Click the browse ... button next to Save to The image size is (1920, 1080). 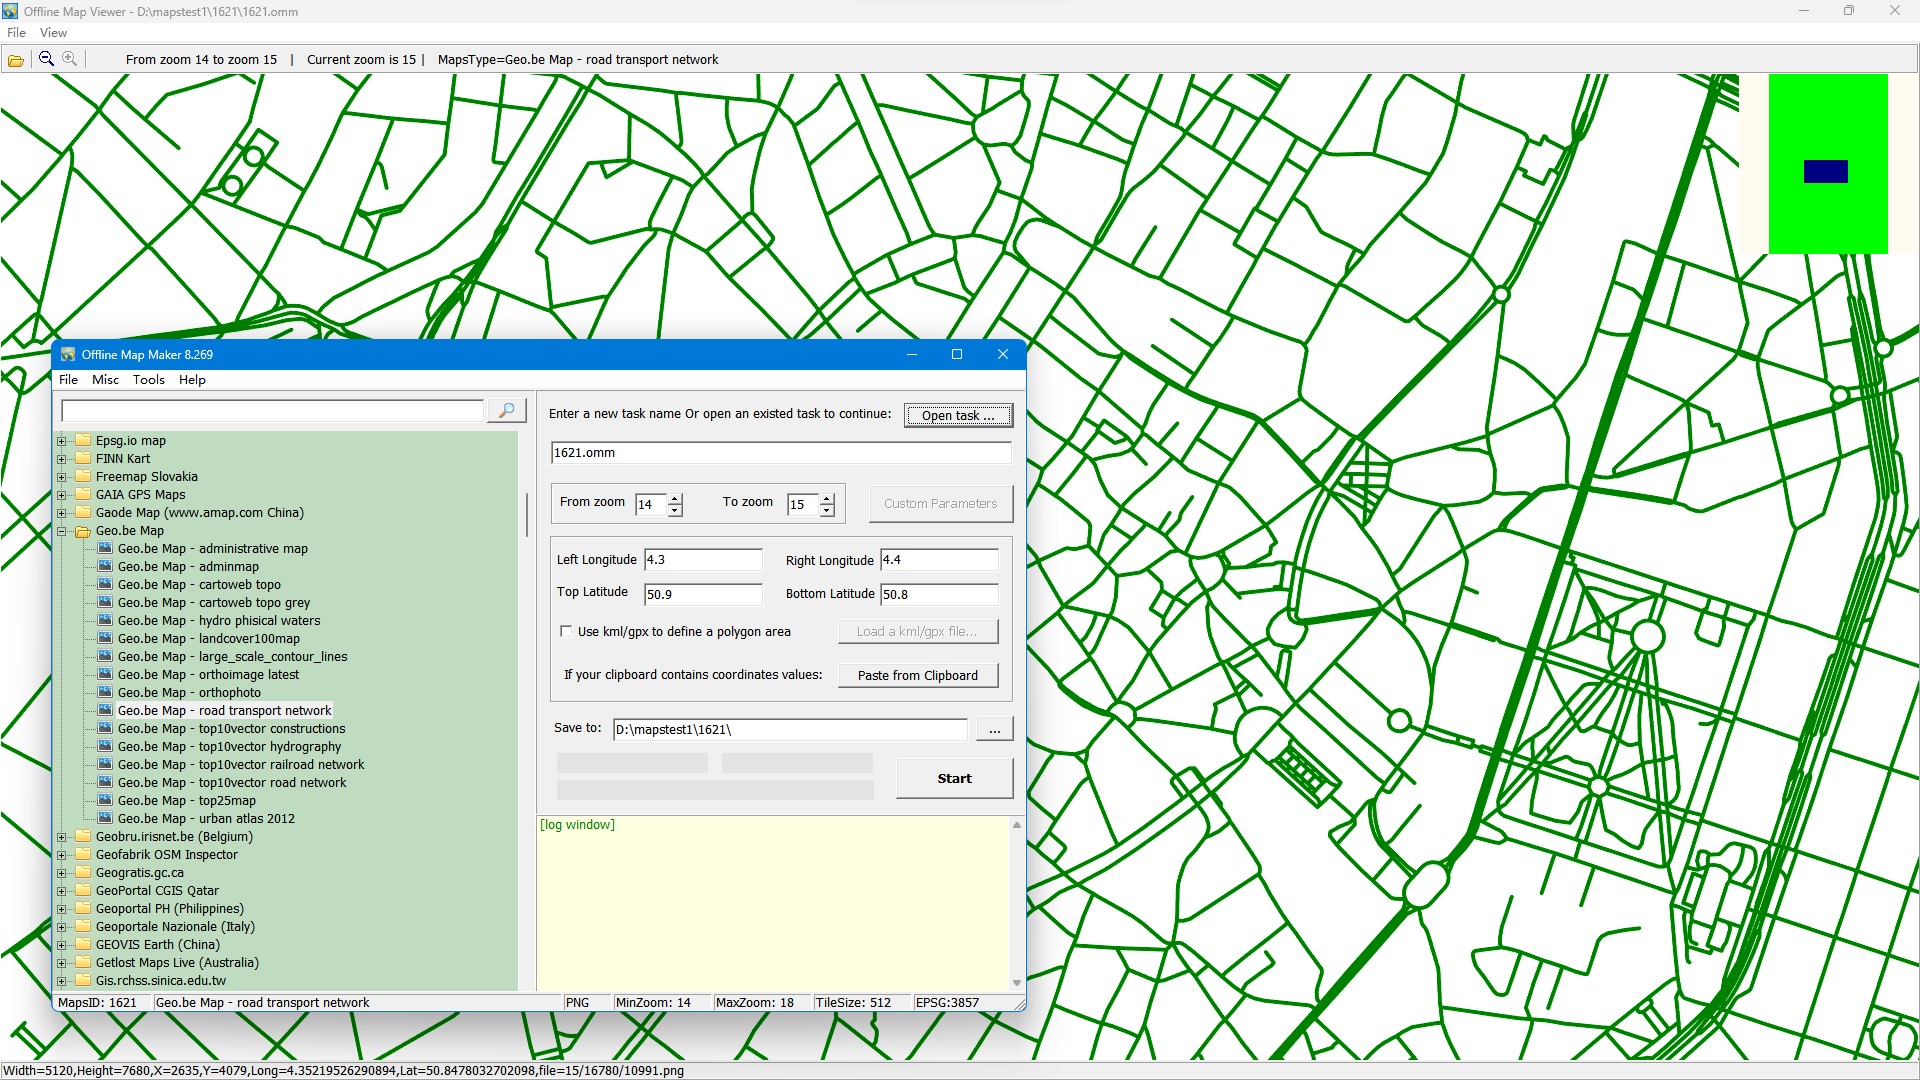pyautogui.click(x=994, y=729)
